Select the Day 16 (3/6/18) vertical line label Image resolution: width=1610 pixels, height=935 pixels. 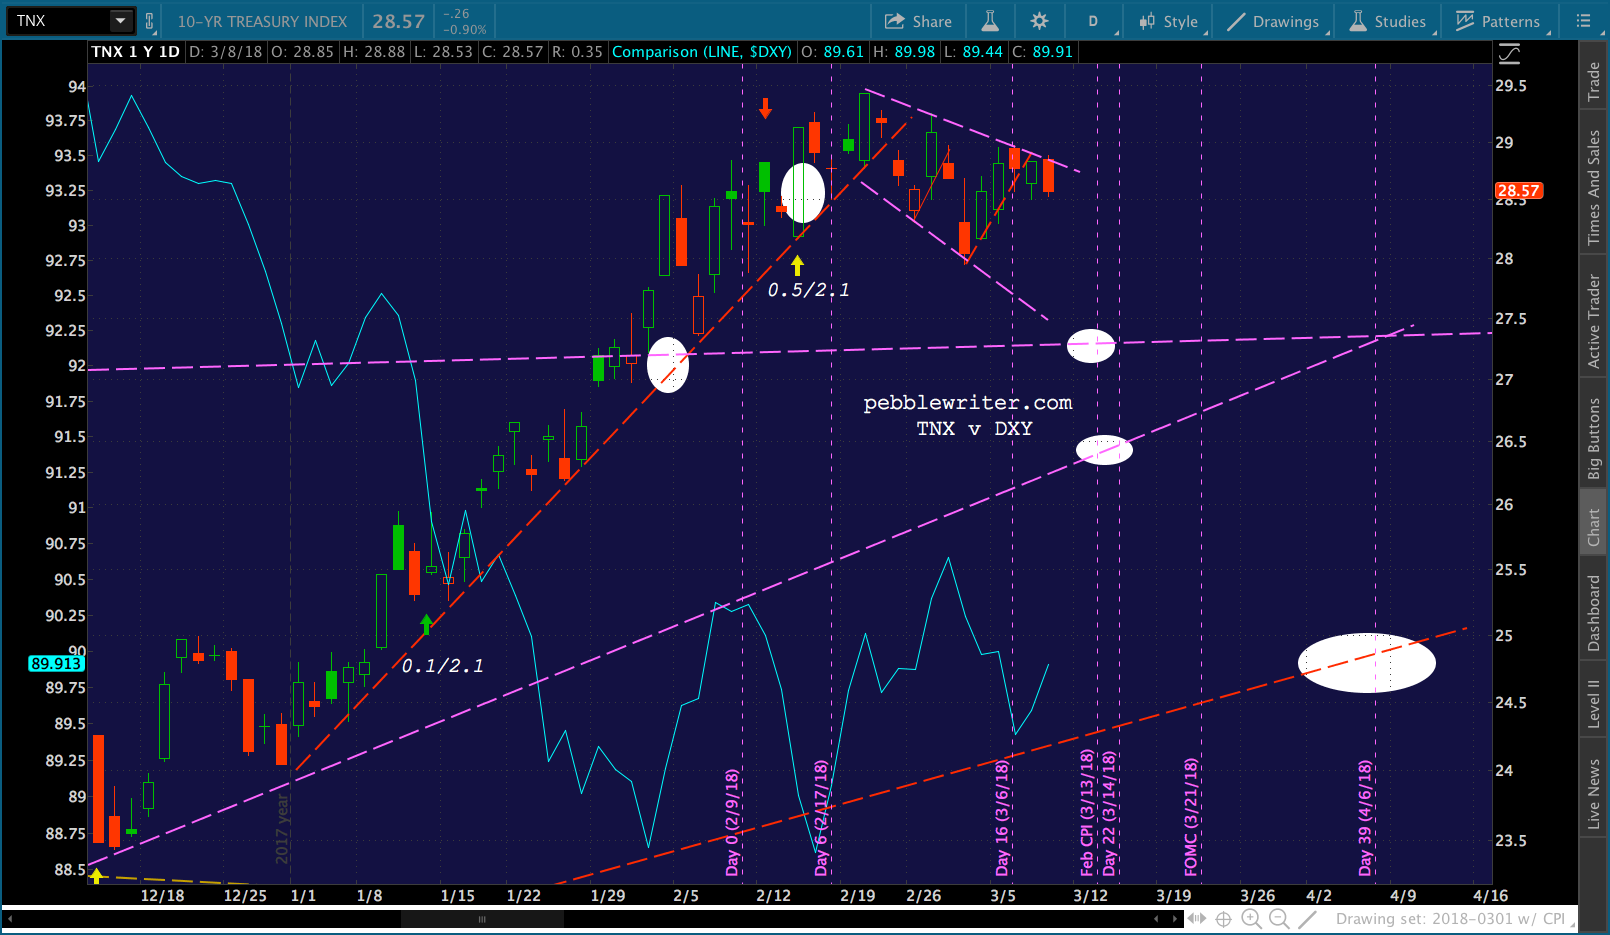[x=1002, y=818]
